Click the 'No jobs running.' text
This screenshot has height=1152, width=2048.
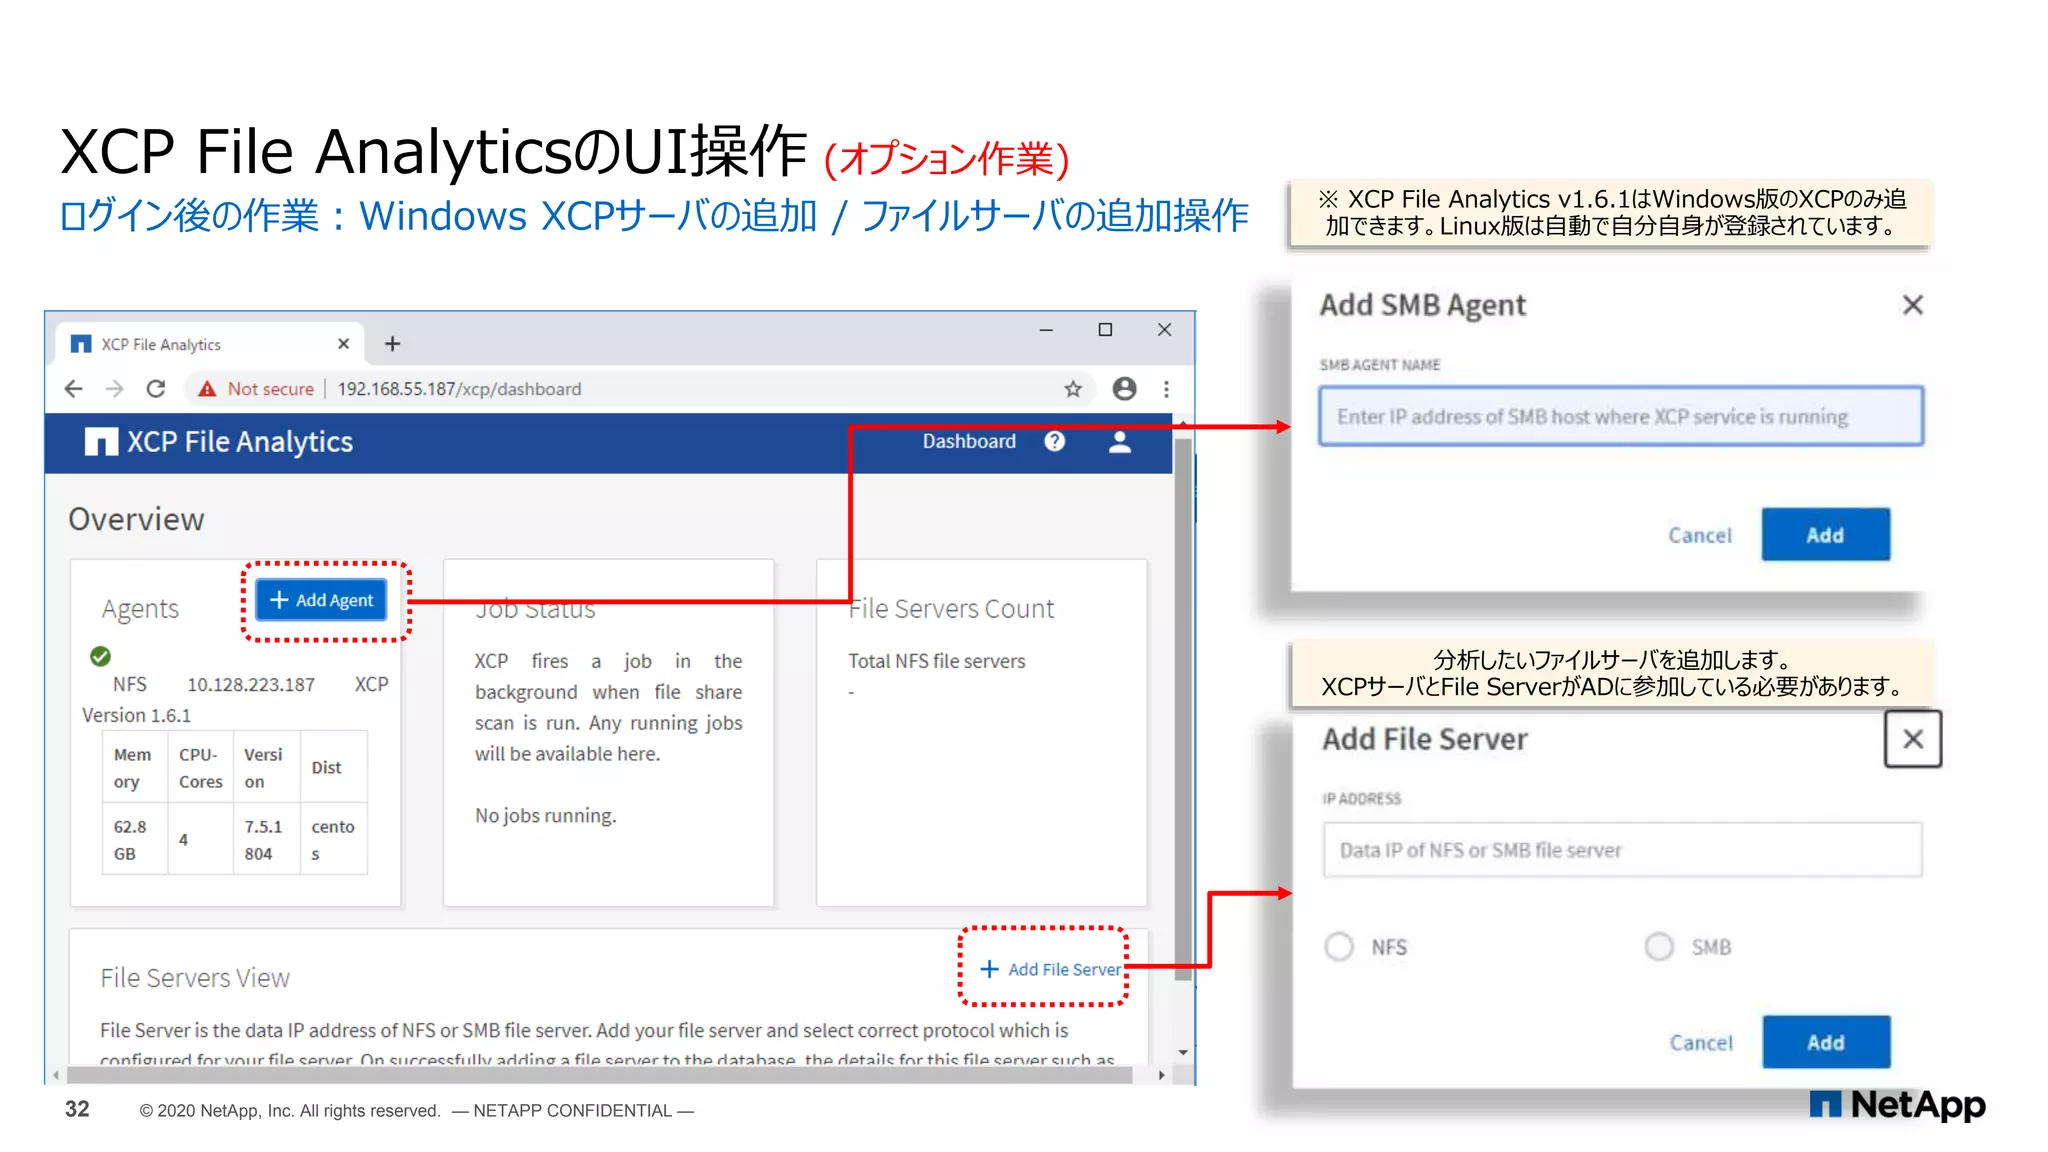click(546, 815)
